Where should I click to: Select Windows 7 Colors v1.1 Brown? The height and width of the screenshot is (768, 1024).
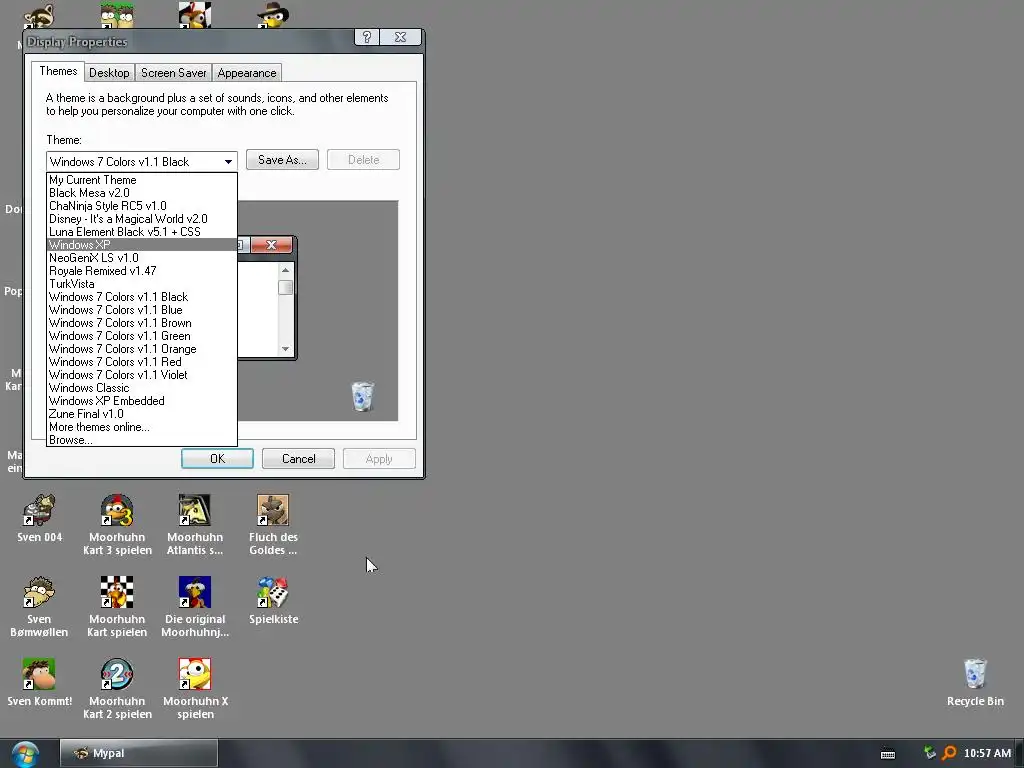[x=142, y=323]
